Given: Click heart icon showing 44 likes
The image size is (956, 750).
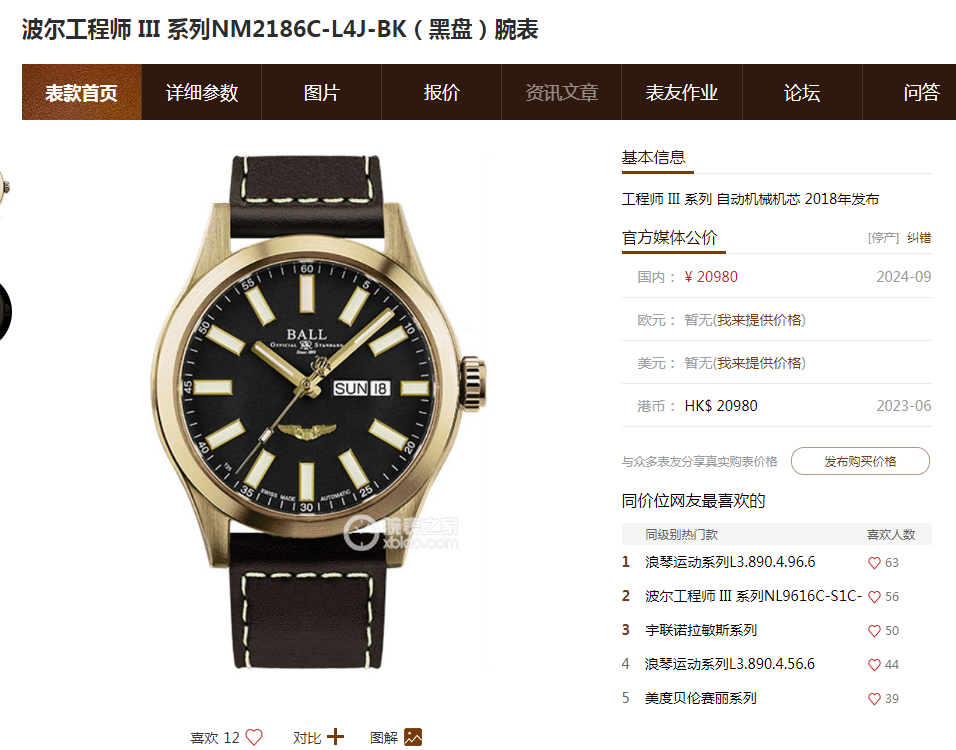Looking at the screenshot, I should click(x=874, y=665).
